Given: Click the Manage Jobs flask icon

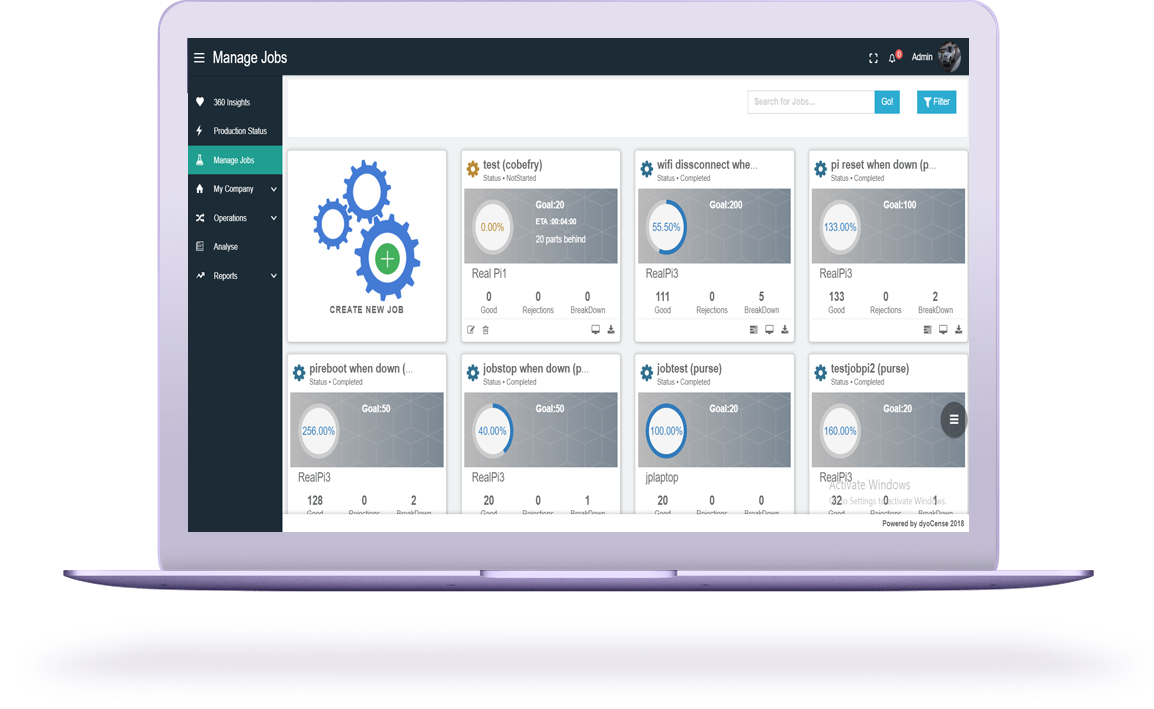Looking at the screenshot, I should (199, 160).
